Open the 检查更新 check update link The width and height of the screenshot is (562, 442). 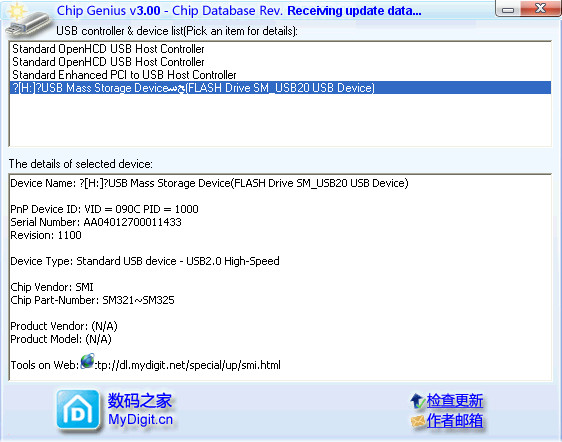click(454, 400)
